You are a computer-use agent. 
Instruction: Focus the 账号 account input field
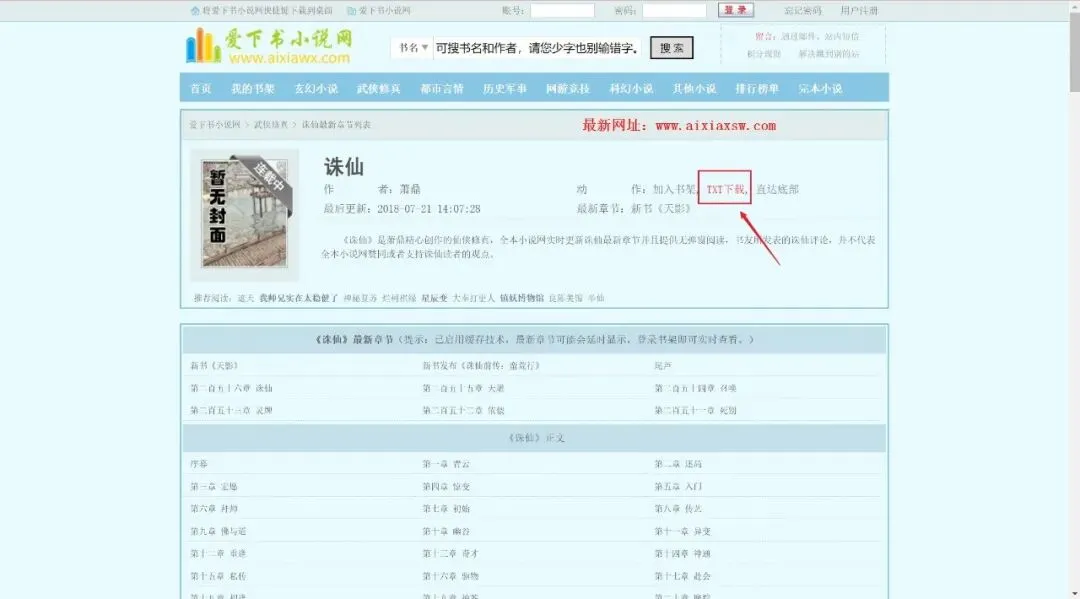coord(562,10)
